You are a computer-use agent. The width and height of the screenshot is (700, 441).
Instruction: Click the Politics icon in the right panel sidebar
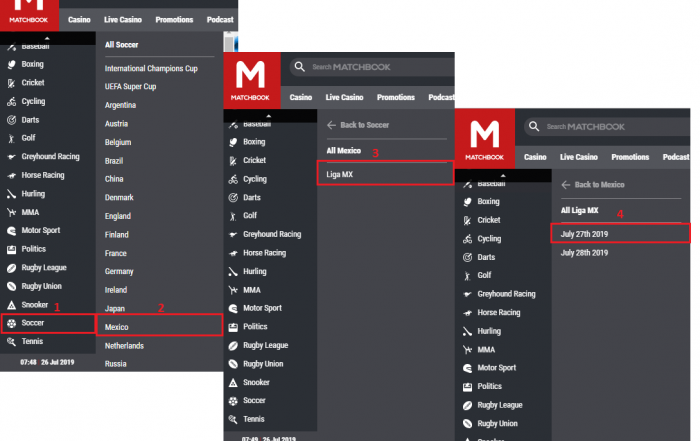(x=467, y=387)
